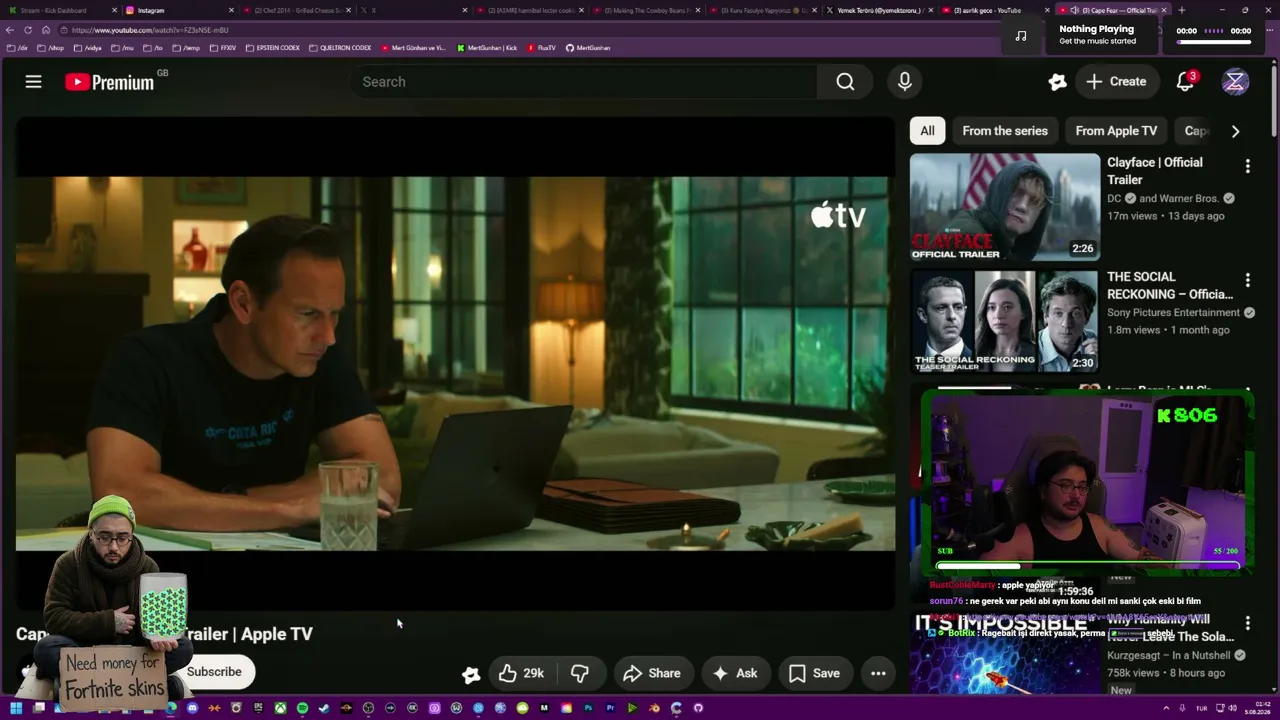The image size is (1280, 720).
Task: Open Steam from the taskbar
Action: pos(324,708)
